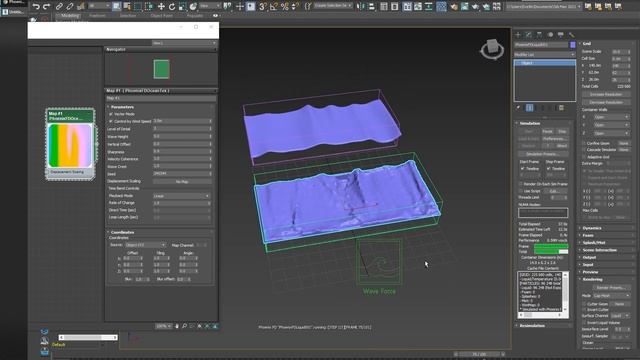The image size is (640, 360).
Task: Open the Selection ribbon tab
Action: tap(128, 16)
